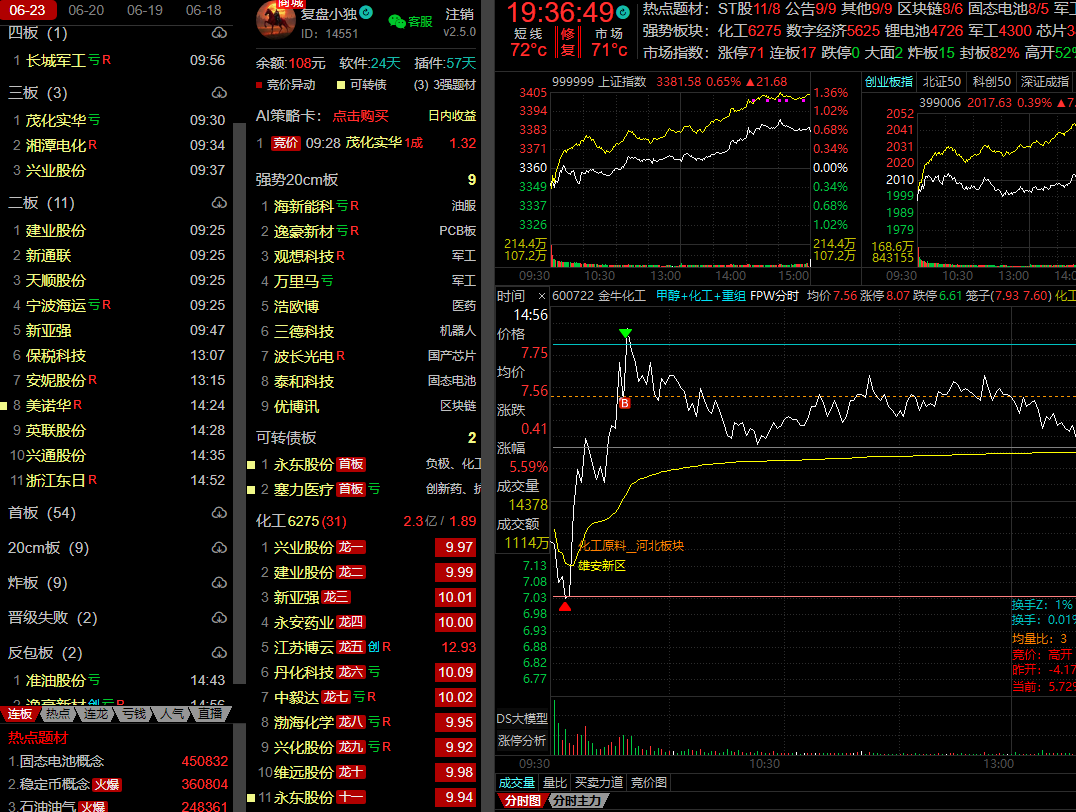The image size is (1076, 812).
Task: Collapse the 强势20cm板 section header
Action: (297, 180)
